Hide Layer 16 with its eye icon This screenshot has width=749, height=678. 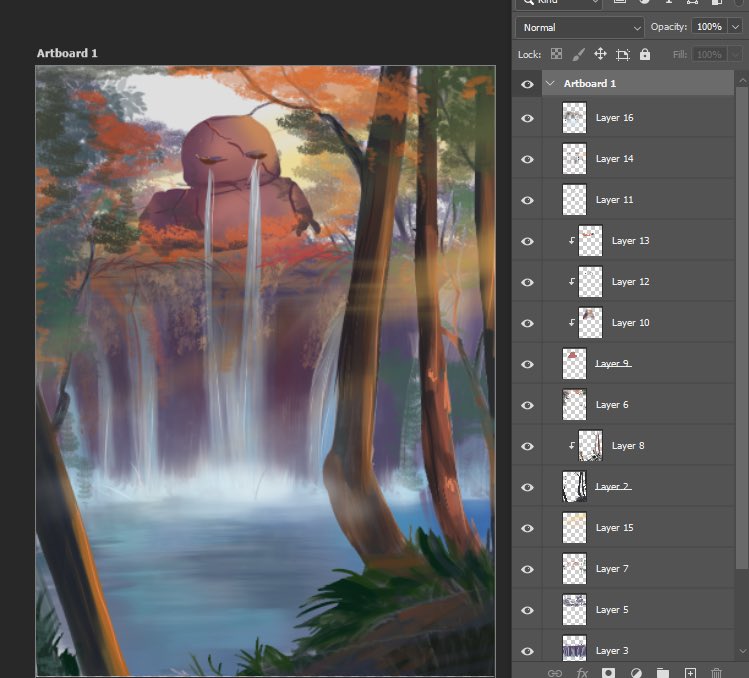point(527,118)
